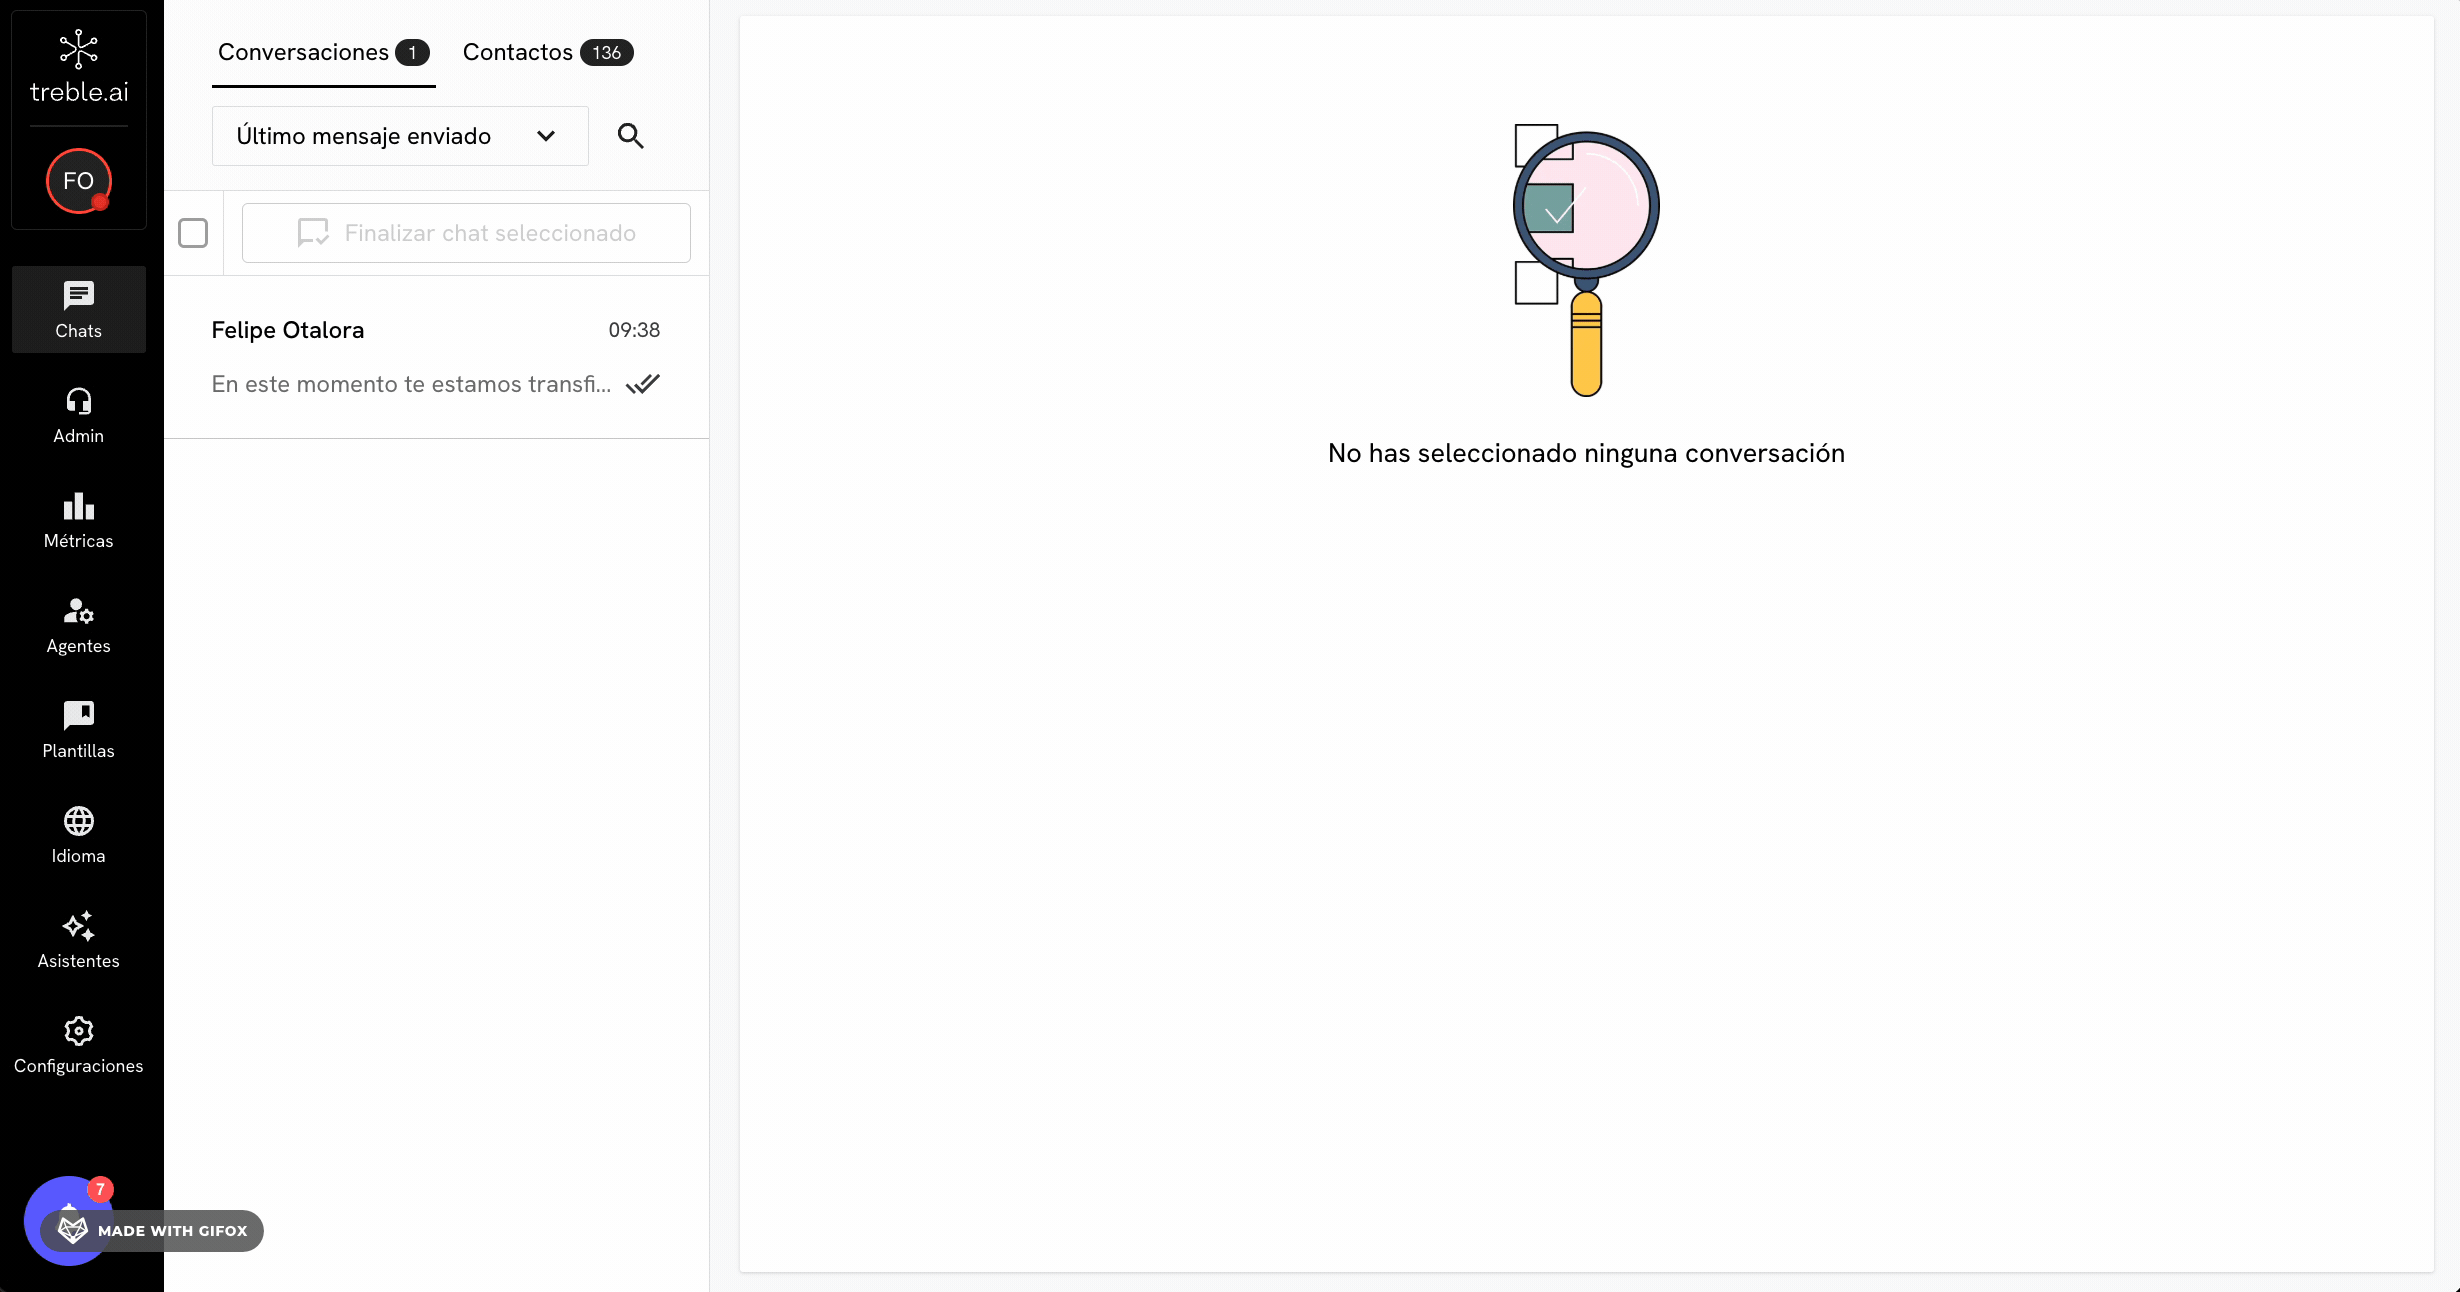
Task: Switch to the Contactos tab
Action: coord(518,52)
